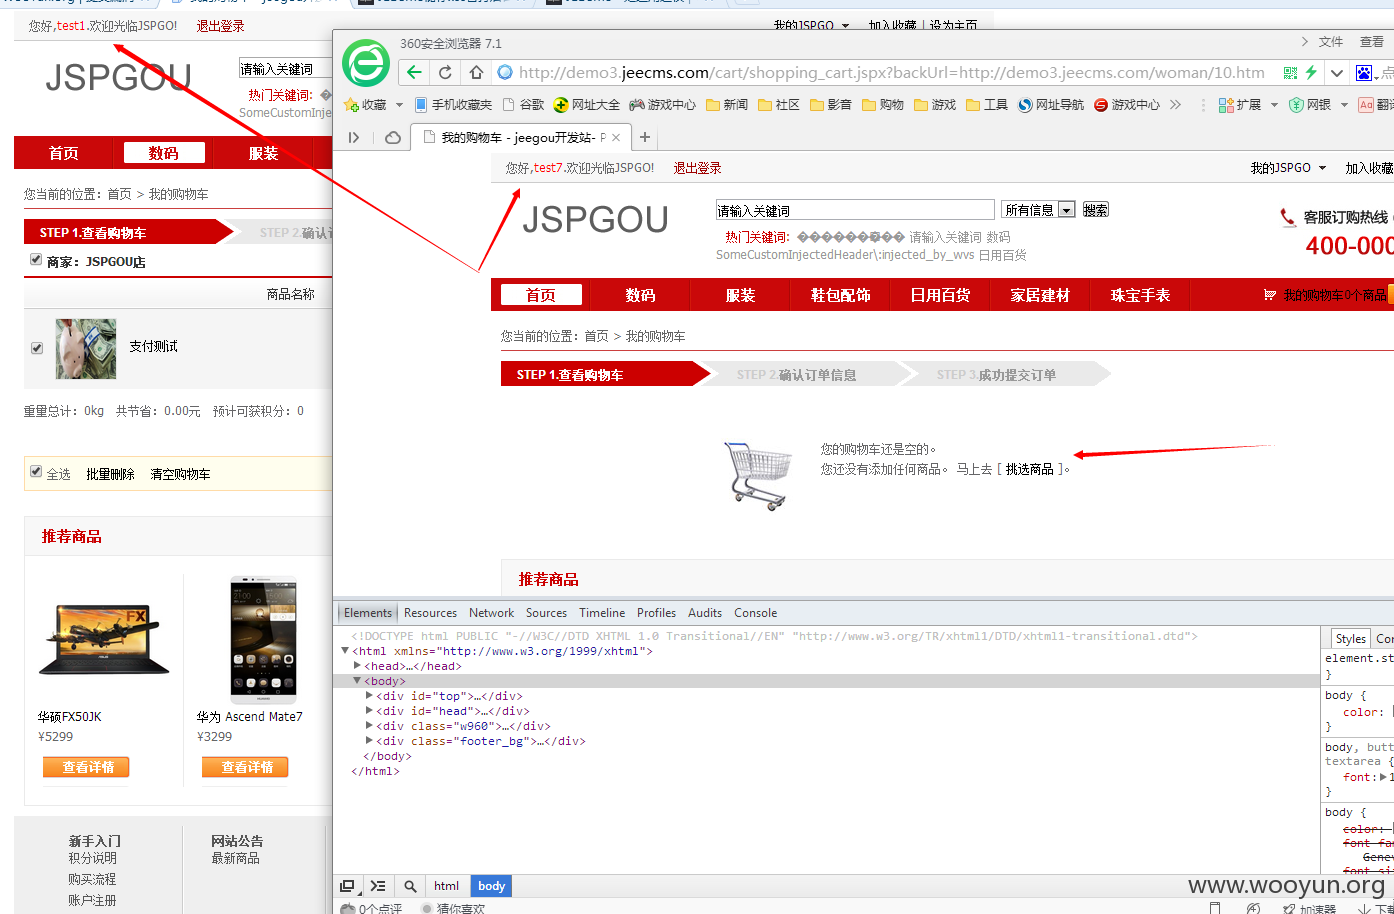
Task: Open the 社区 bookmark folder
Action: click(x=779, y=105)
